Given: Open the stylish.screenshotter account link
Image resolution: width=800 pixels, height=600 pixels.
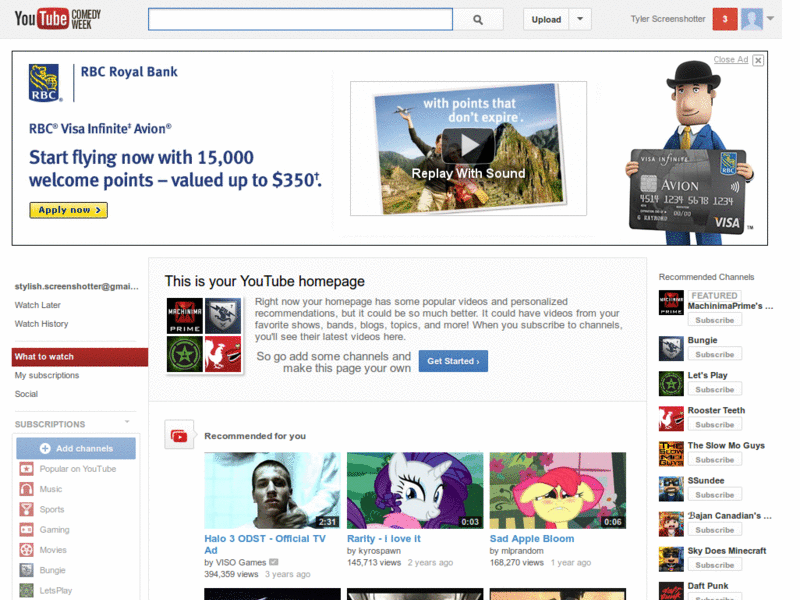Looking at the screenshot, I should click(77, 286).
